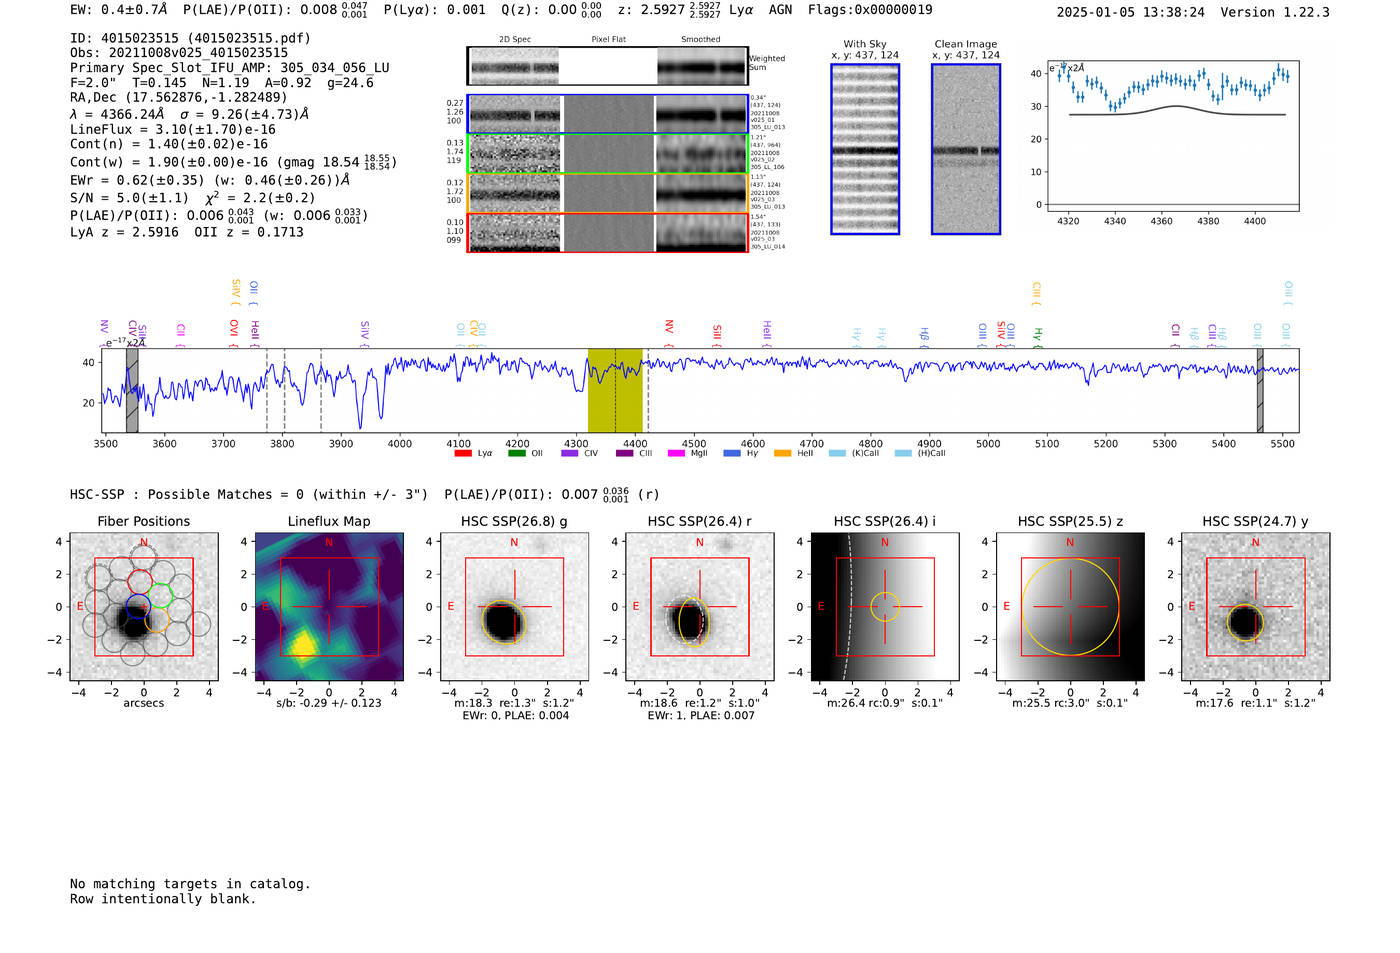Click the 'Smoothed' column header
The image size is (1400, 953).
(701, 39)
